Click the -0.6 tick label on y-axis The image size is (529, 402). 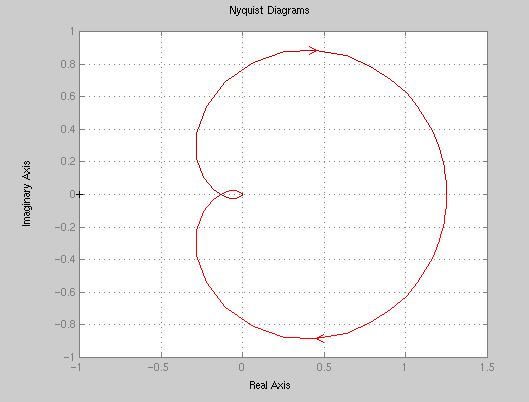(65, 292)
